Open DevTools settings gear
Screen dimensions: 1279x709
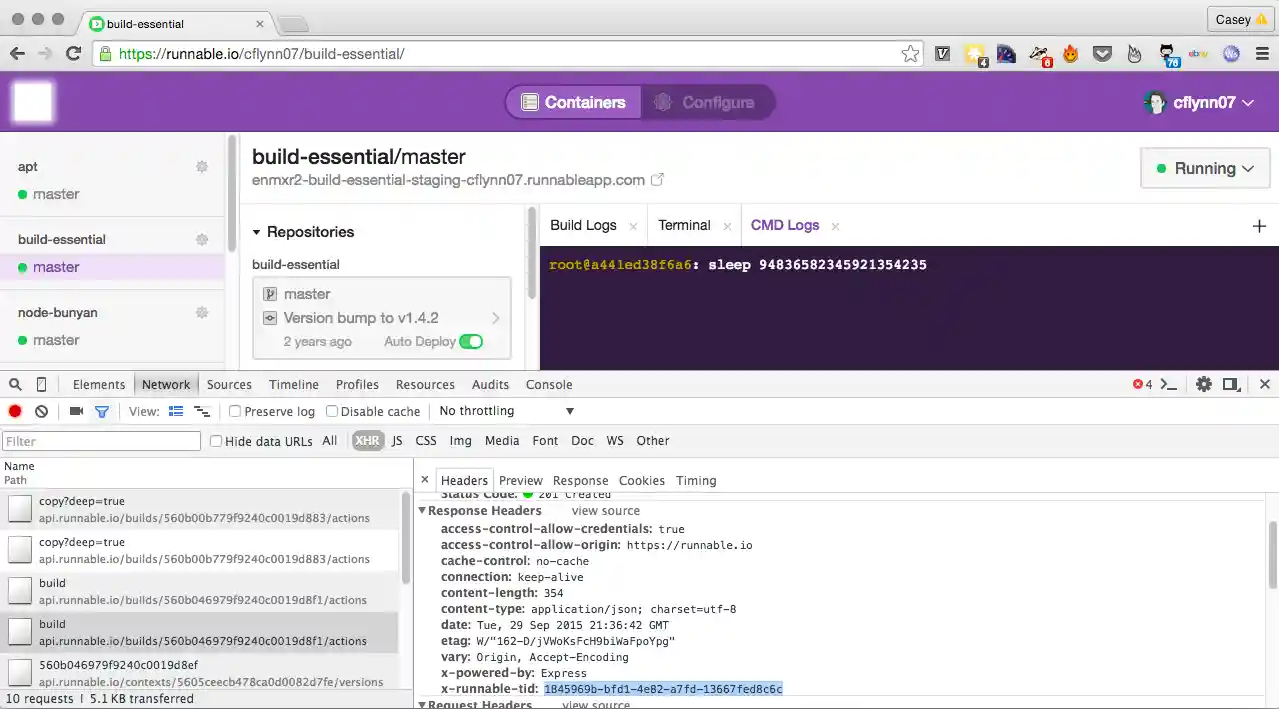tap(1204, 384)
